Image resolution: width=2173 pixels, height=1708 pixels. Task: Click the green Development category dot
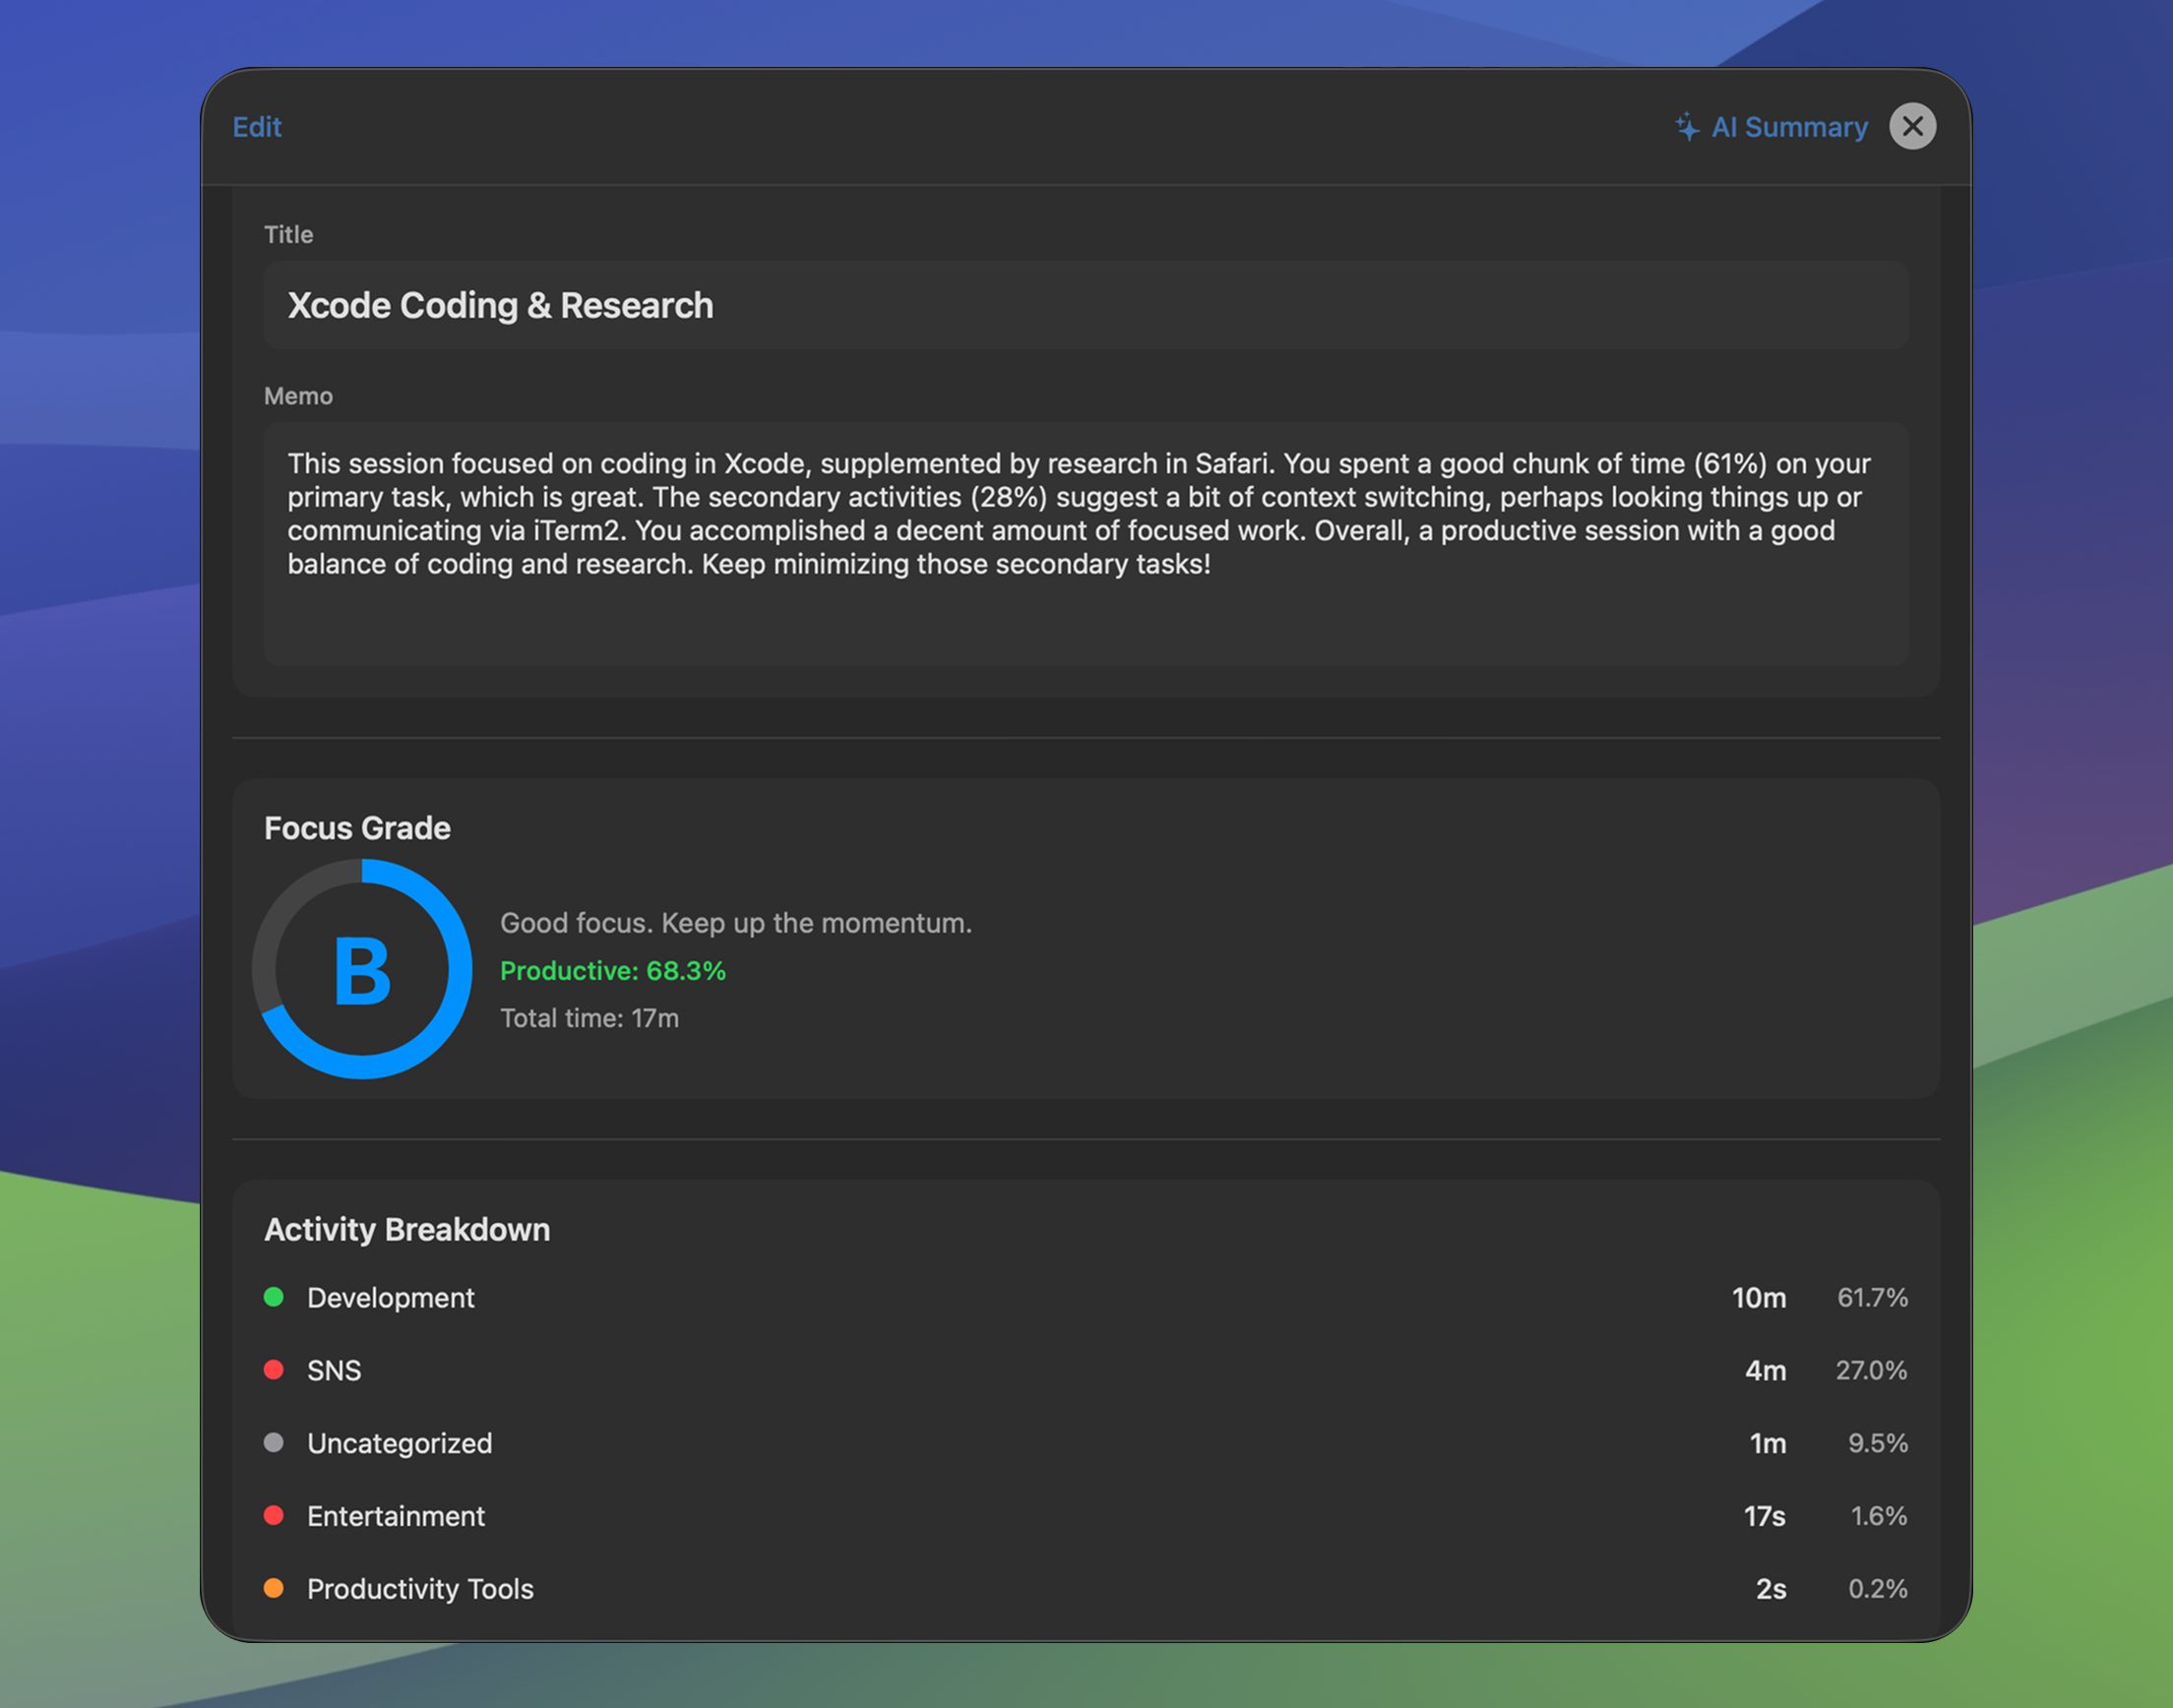276,1297
